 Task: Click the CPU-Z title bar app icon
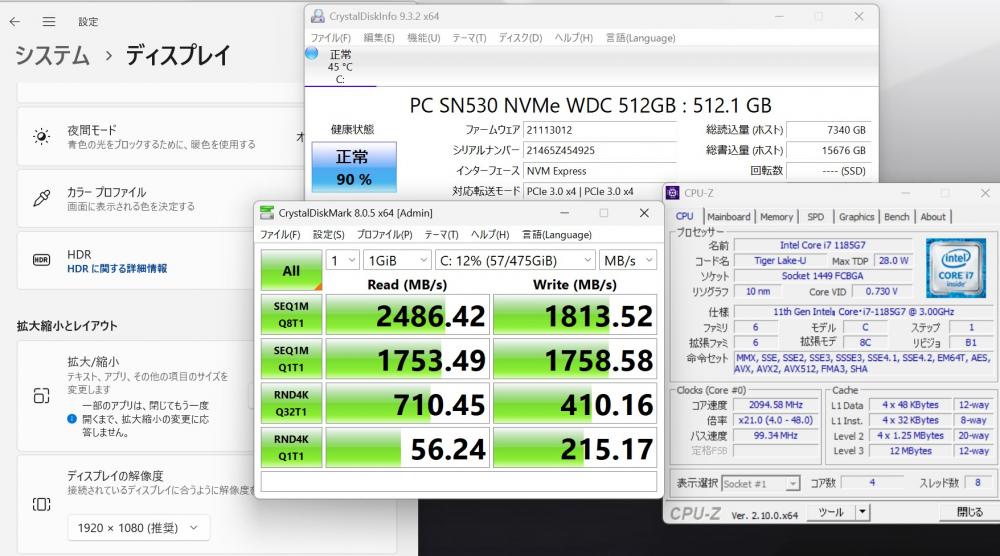pos(672,193)
